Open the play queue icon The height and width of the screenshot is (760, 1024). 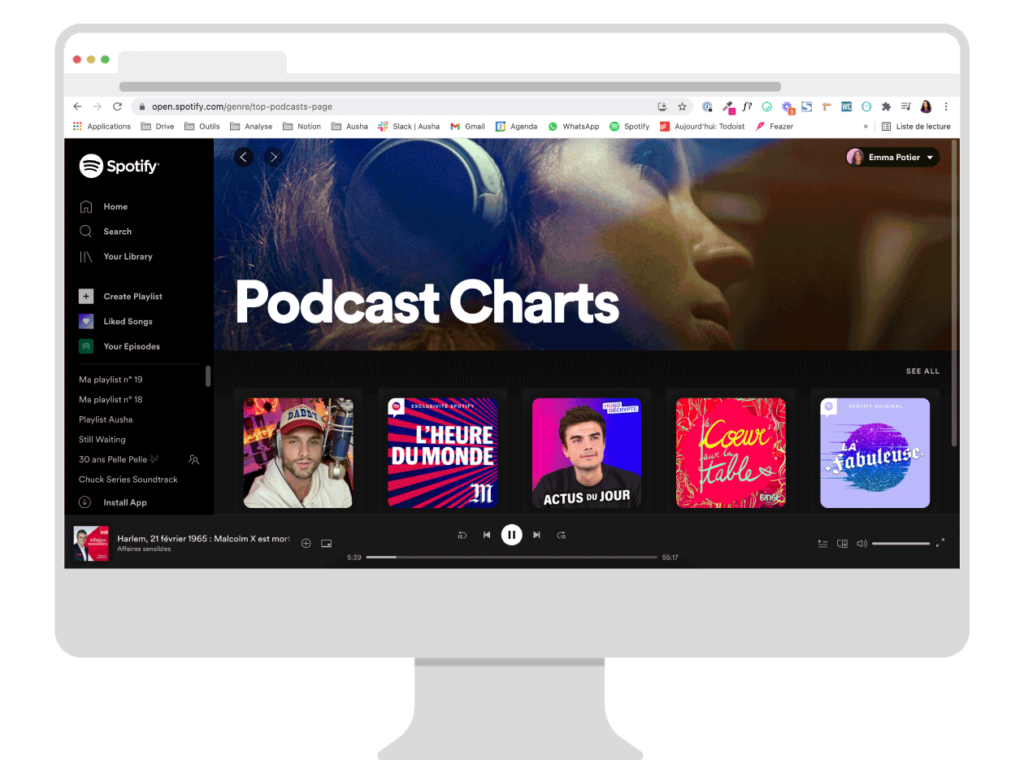[x=823, y=543]
